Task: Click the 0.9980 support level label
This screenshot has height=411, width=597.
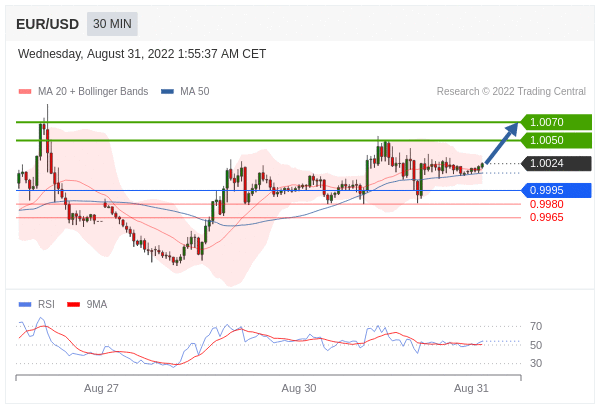Action: [546, 204]
